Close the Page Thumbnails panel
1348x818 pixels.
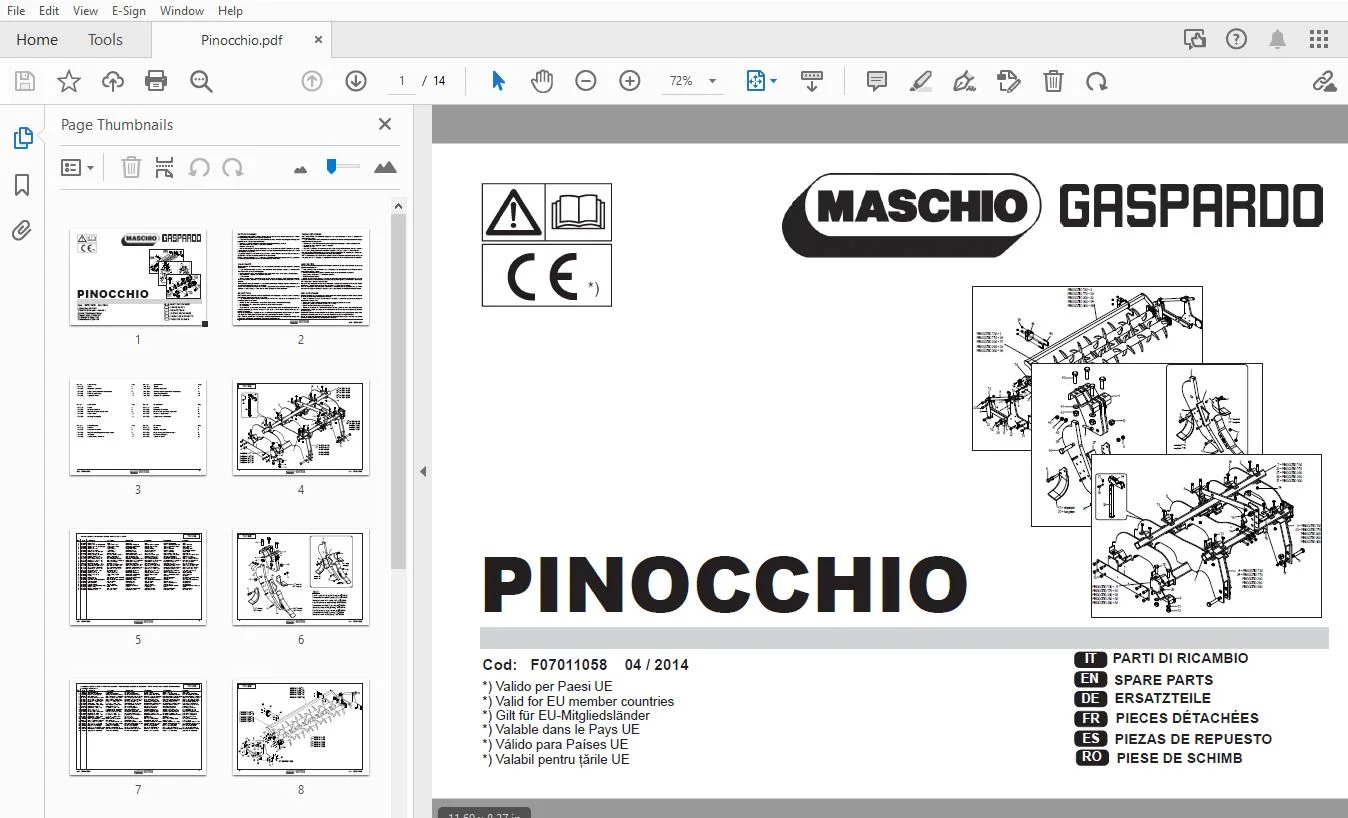[x=385, y=124]
